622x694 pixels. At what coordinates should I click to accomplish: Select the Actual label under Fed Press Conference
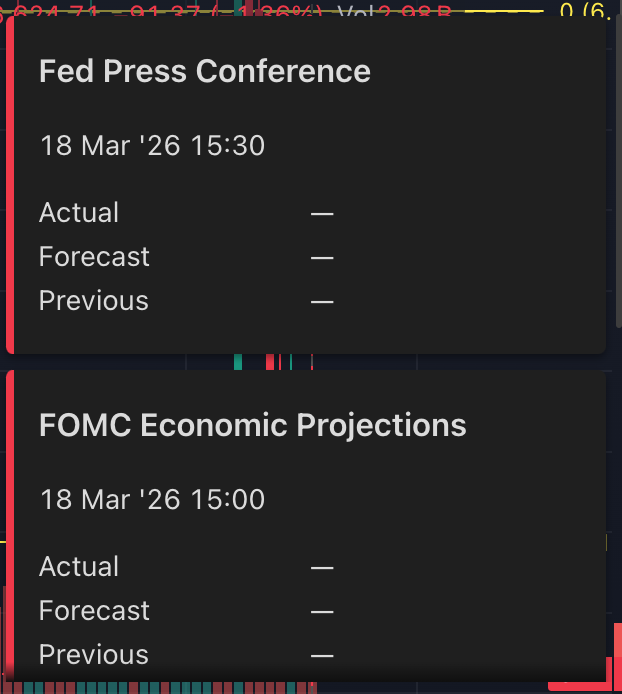[79, 213]
